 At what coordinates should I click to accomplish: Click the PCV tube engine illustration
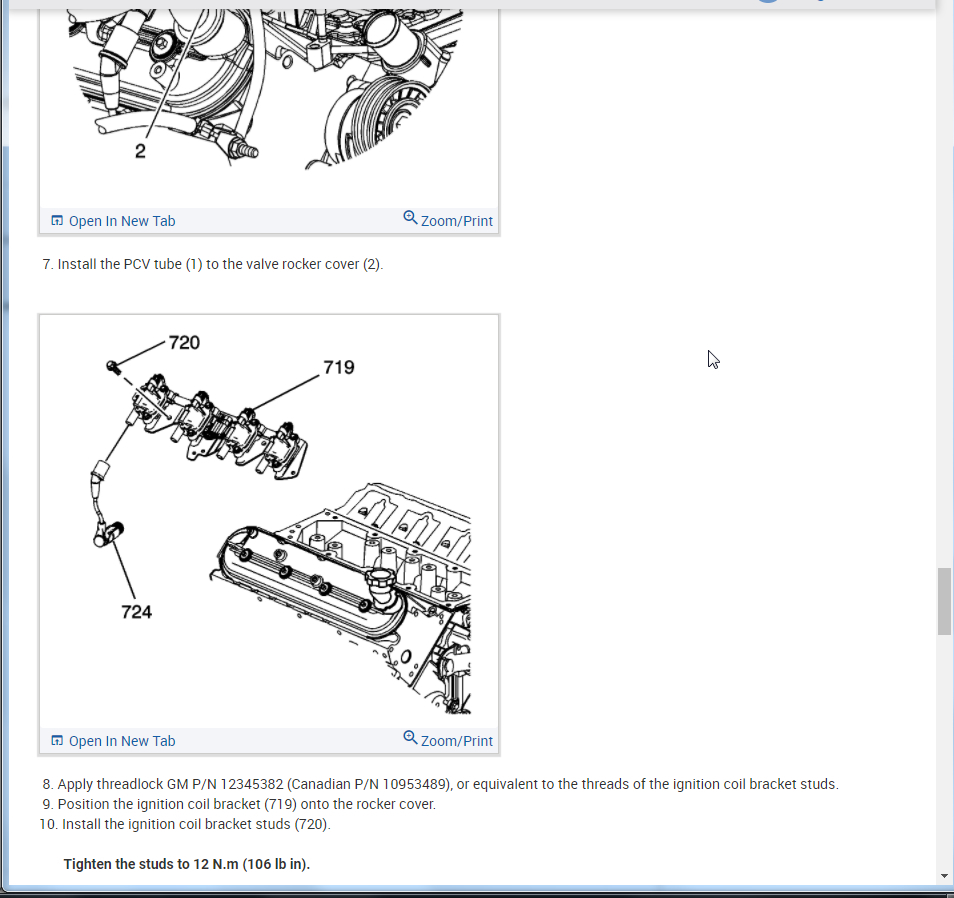pos(269,108)
